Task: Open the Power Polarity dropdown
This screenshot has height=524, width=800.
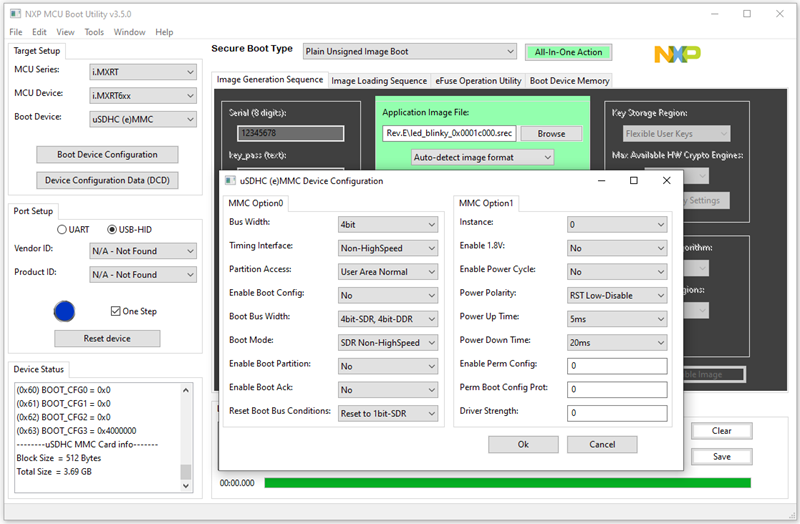Action: coord(617,295)
